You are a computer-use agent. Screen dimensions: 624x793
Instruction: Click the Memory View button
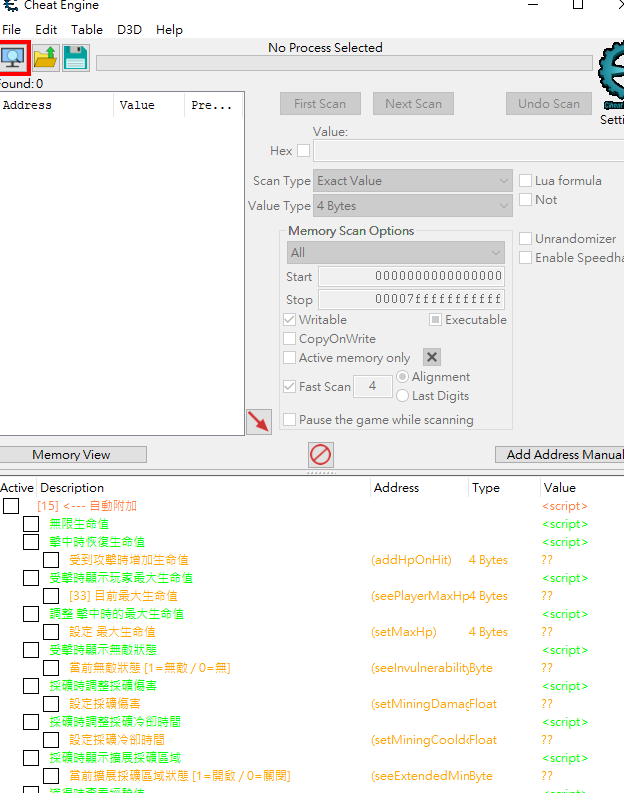coord(72,455)
